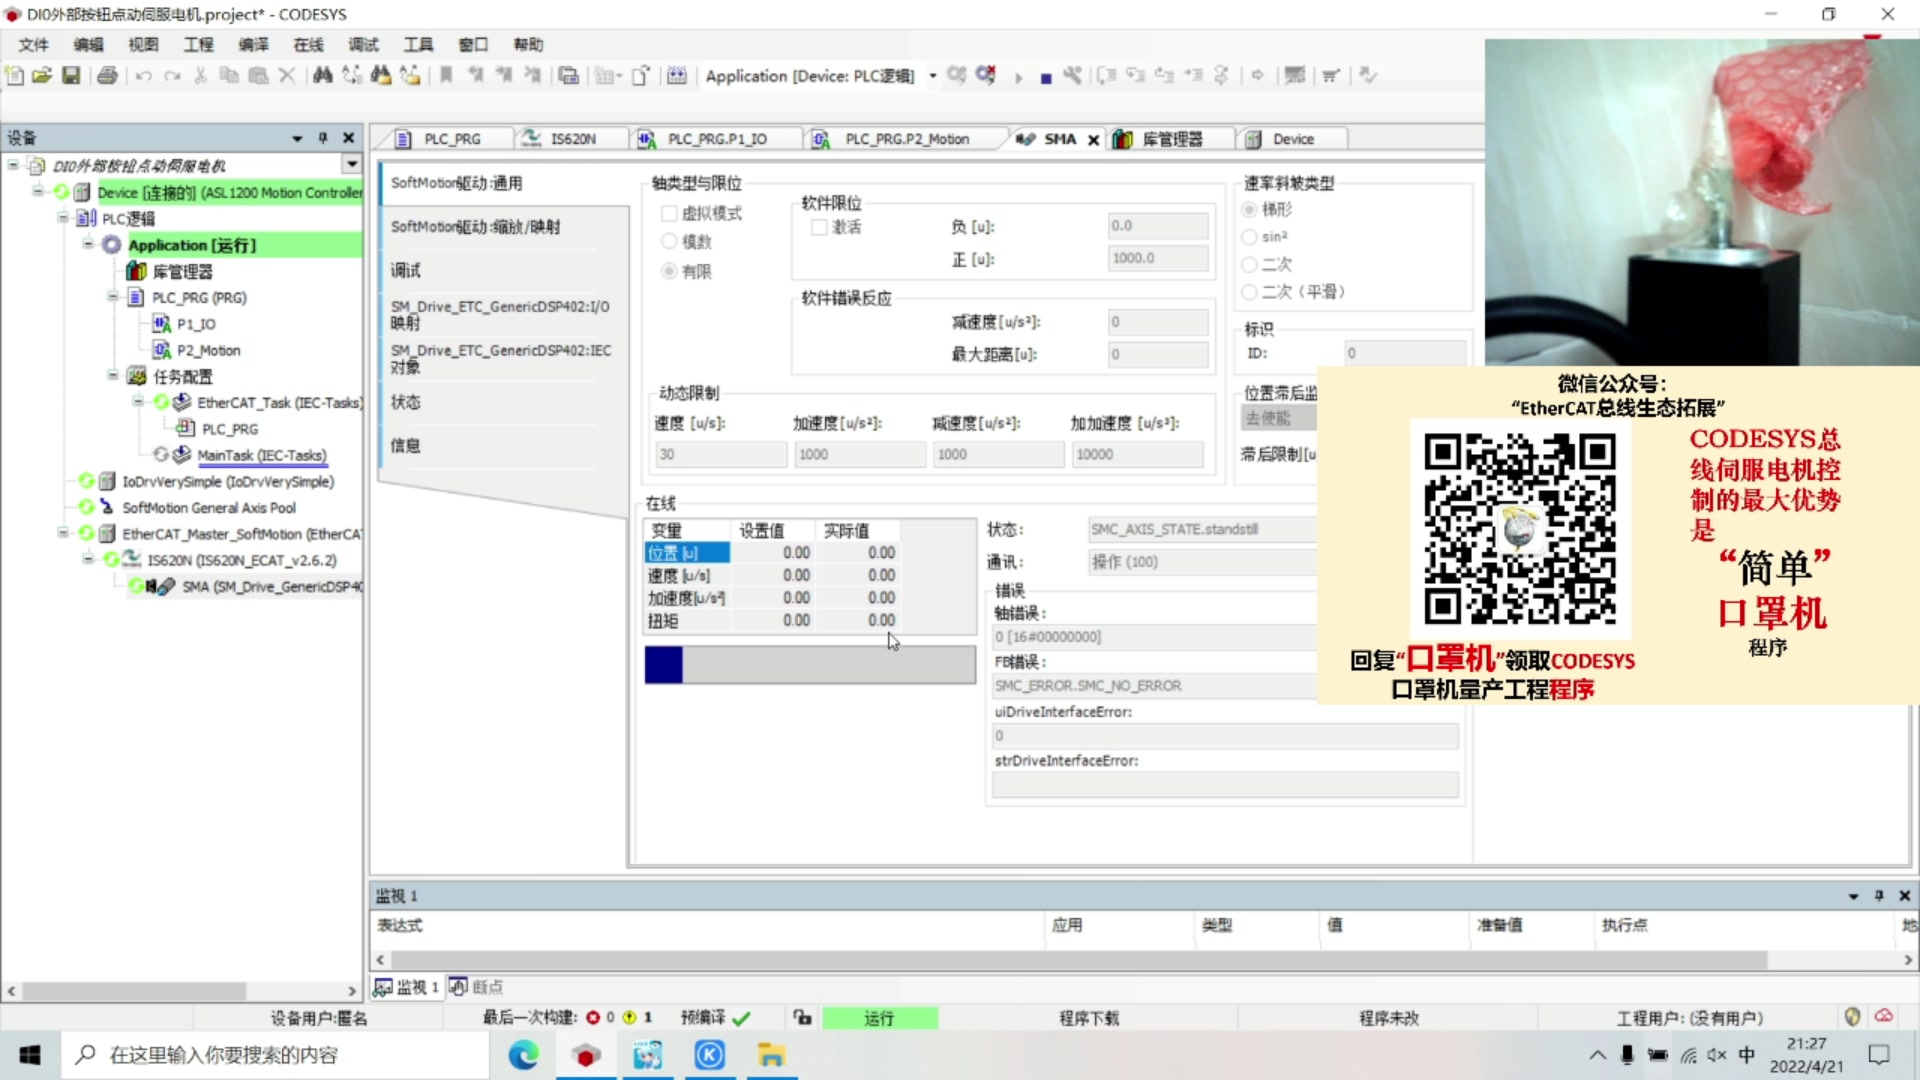Viewport: 1920px width, 1080px height.
Task: Enable the 激活 software limit checkbox
Action: (x=820, y=227)
